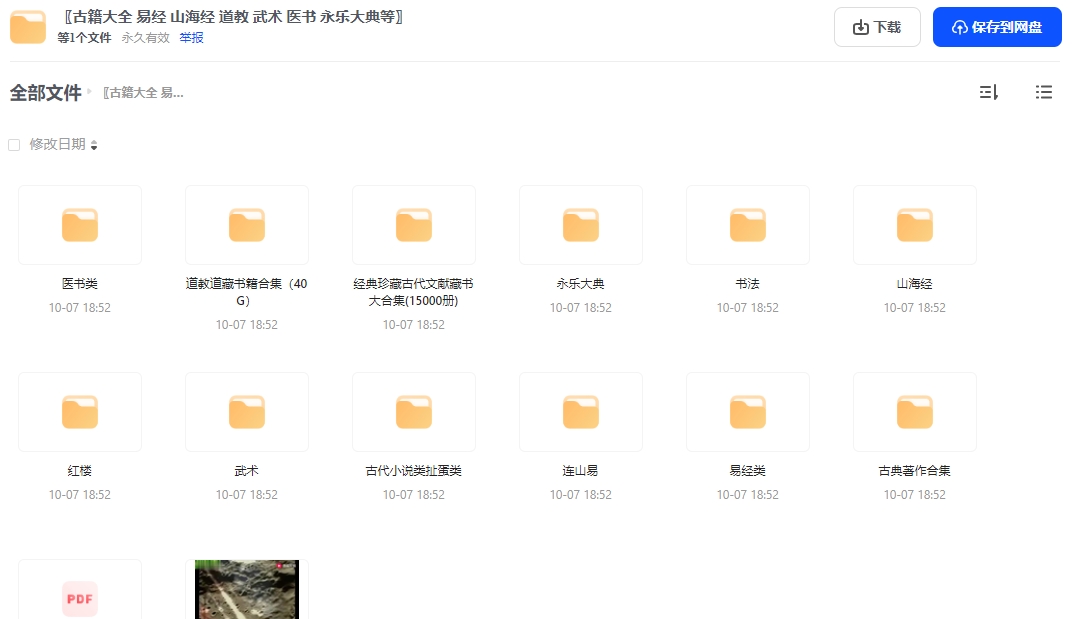Open the video thumbnail in bottom row
The width and height of the screenshot is (1072, 619).
tap(247, 590)
